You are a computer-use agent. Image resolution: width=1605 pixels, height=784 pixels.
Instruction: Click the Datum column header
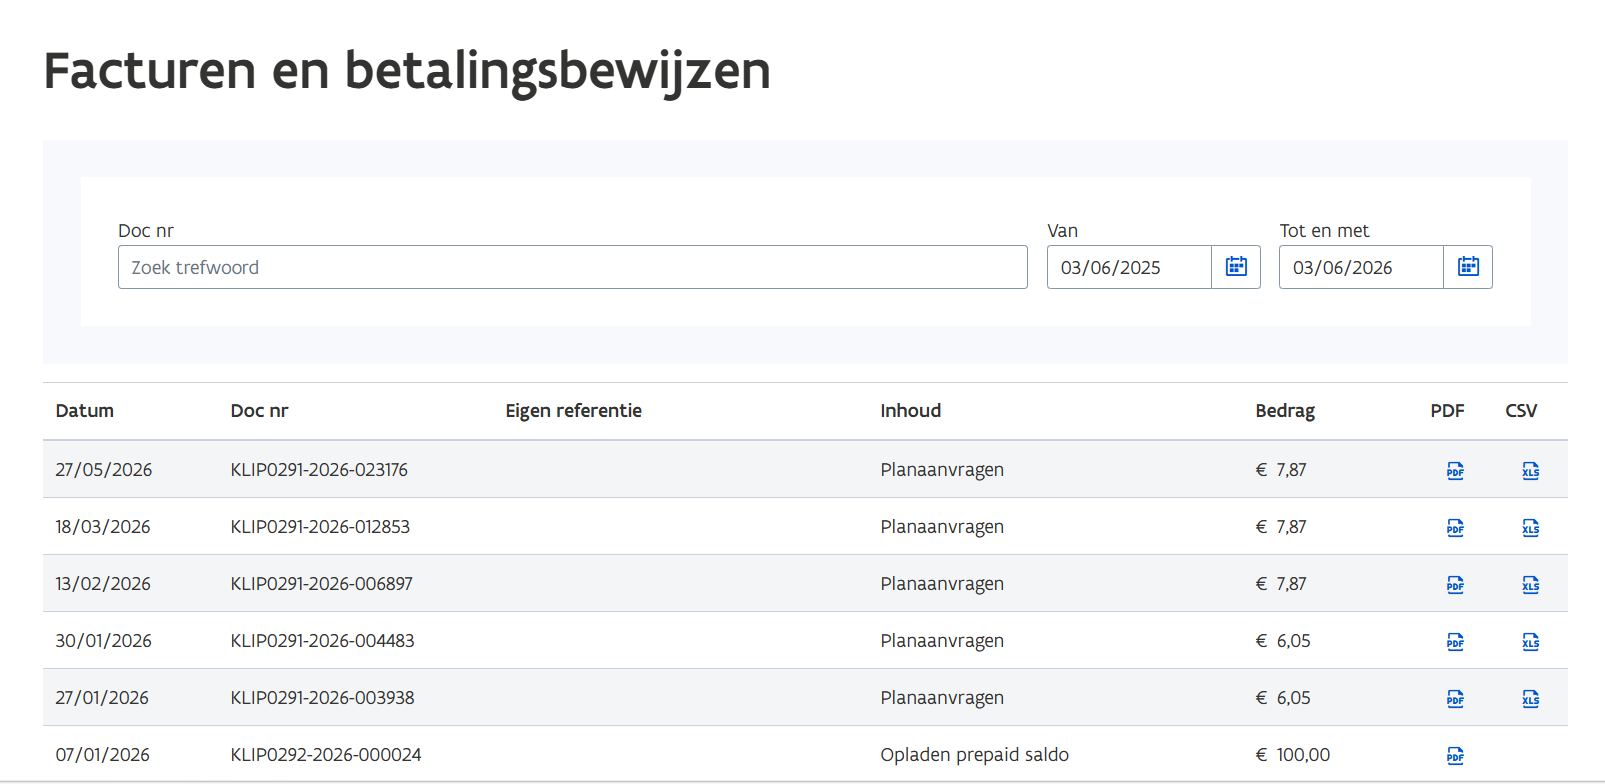point(85,411)
